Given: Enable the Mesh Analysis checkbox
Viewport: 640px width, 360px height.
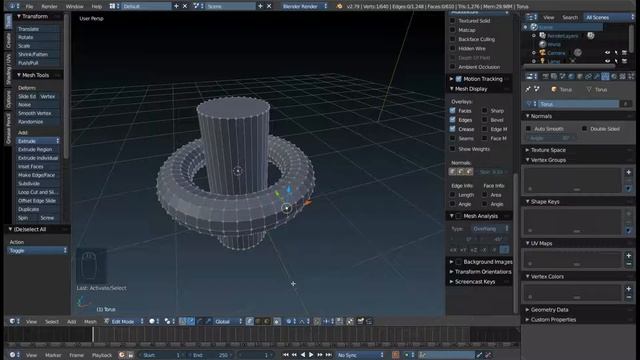Looking at the screenshot, I should pyautogui.click(x=458, y=216).
